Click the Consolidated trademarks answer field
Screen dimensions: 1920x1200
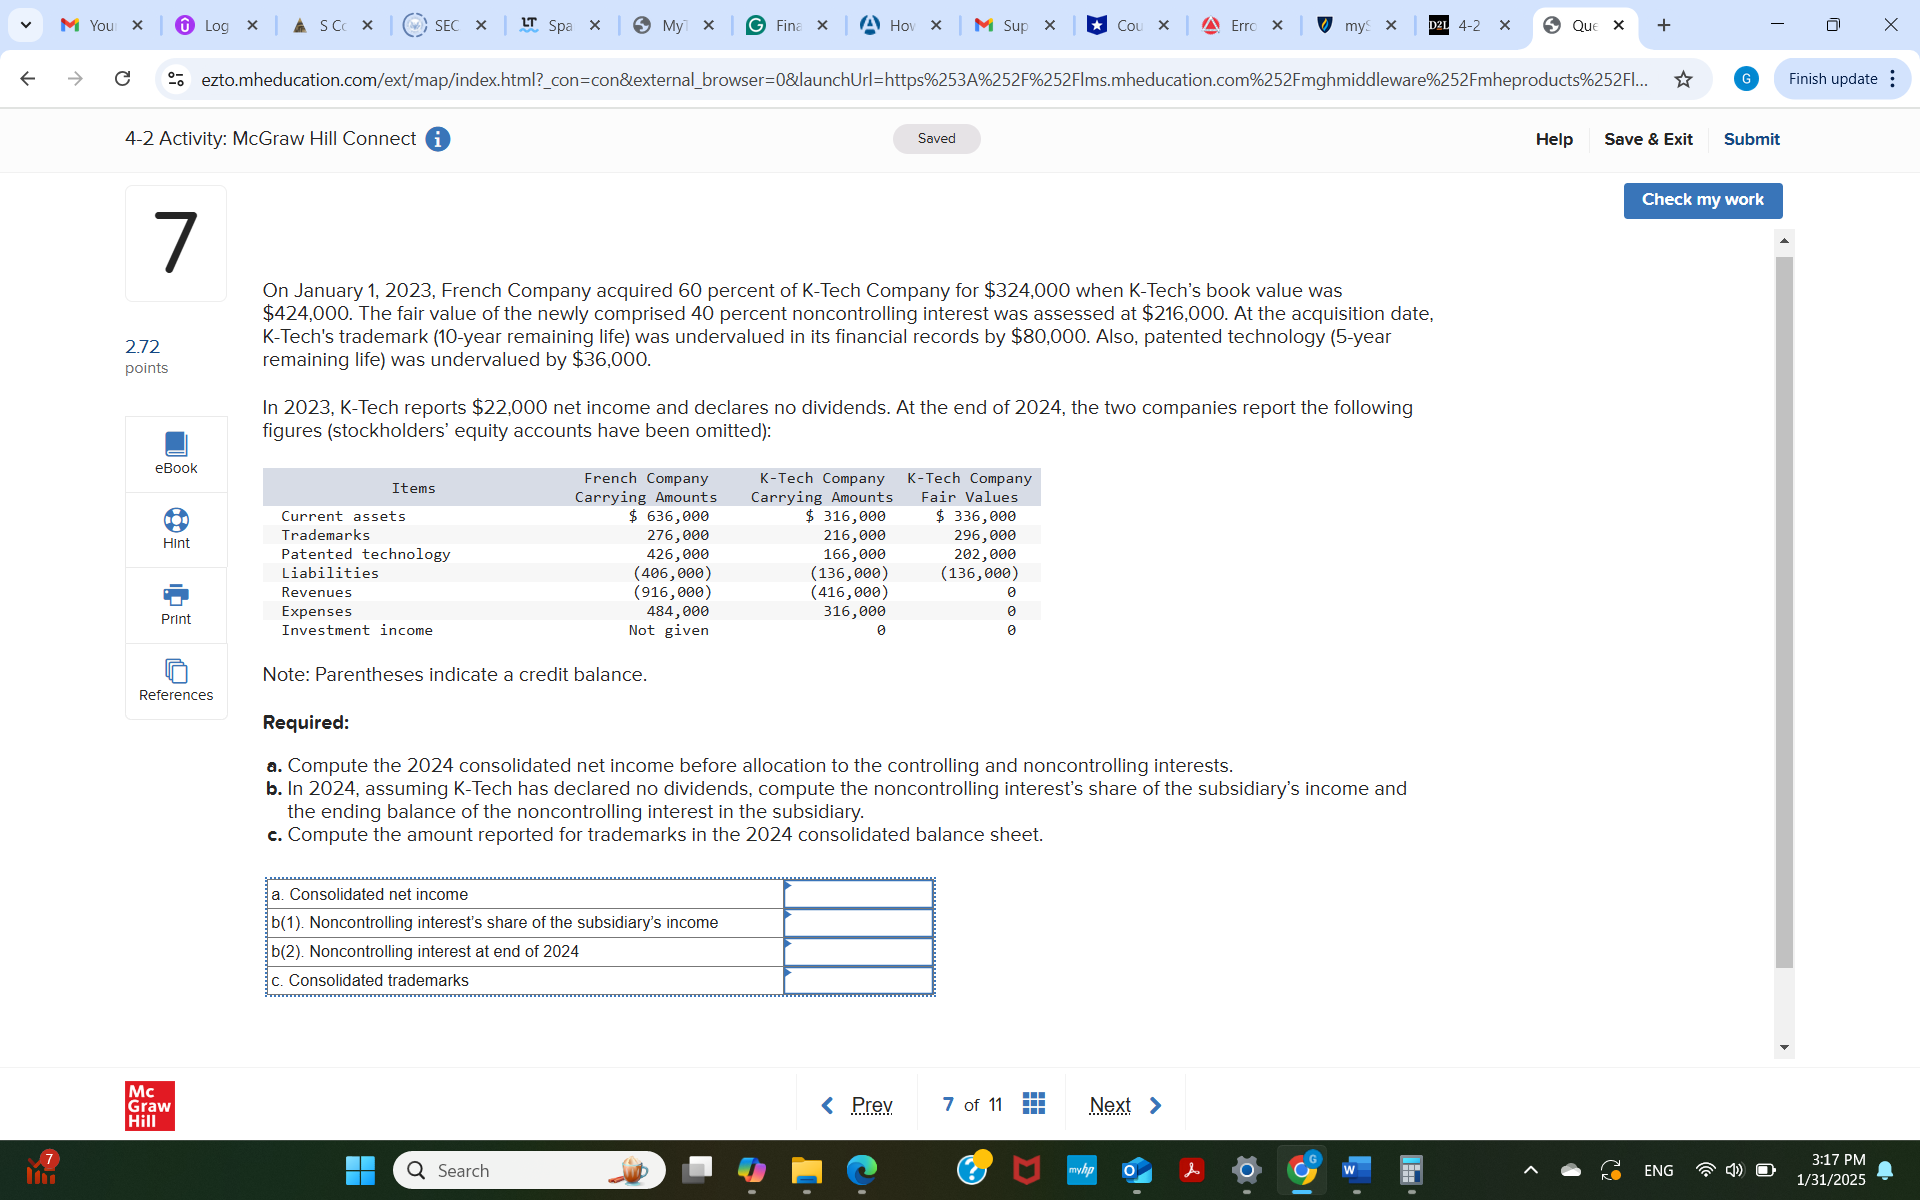859,981
